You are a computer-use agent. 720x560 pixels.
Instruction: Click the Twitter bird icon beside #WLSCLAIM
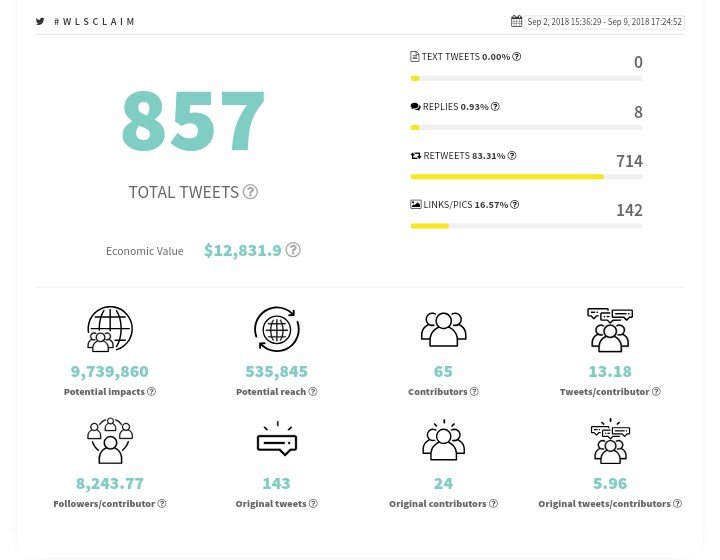(x=40, y=21)
